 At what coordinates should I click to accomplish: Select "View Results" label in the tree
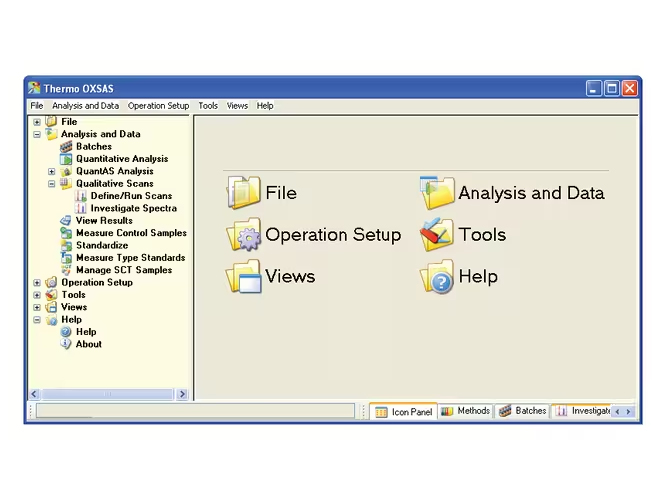click(104, 220)
